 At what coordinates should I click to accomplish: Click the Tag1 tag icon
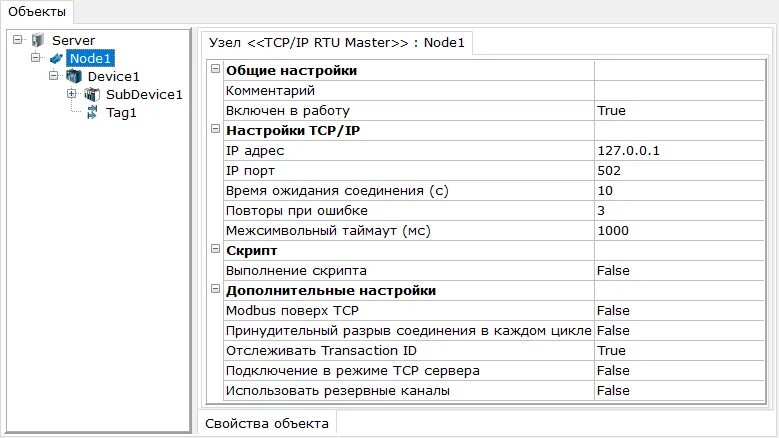tap(92, 113)
